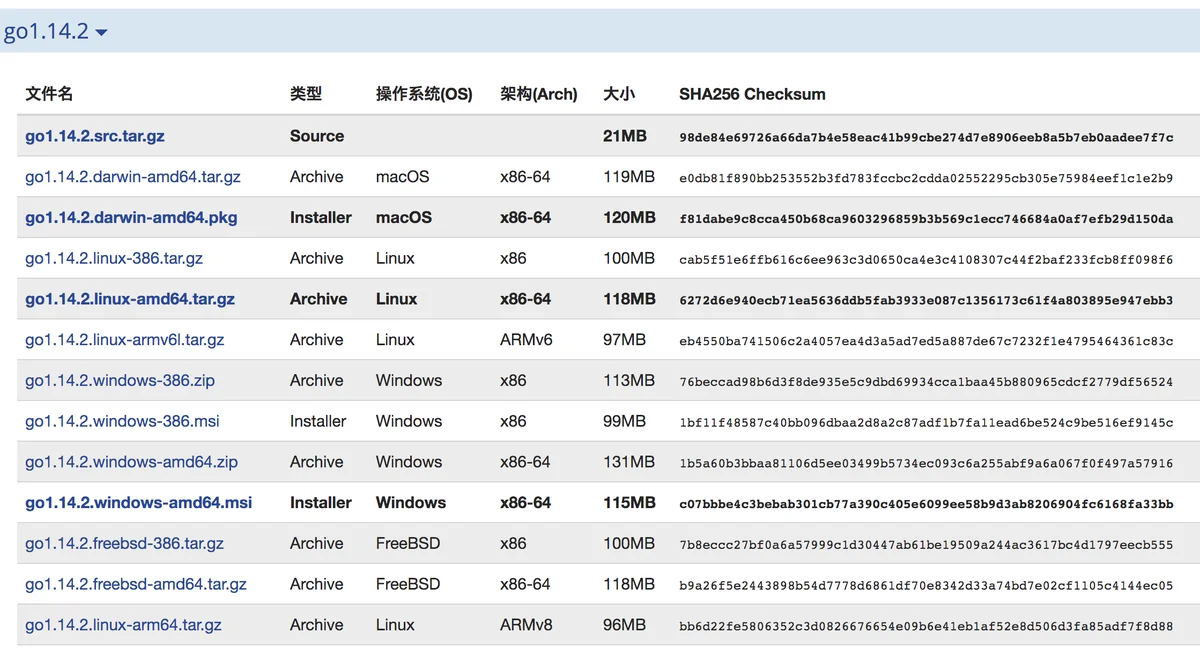
Task: Download go1.14.2.src.tar.gz source file
Action: (x=95, y=136)
